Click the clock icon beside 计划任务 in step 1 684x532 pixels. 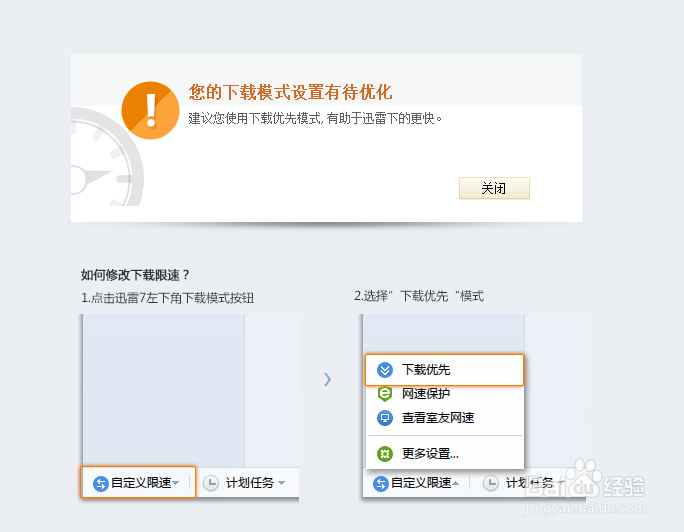pos(211,483)
